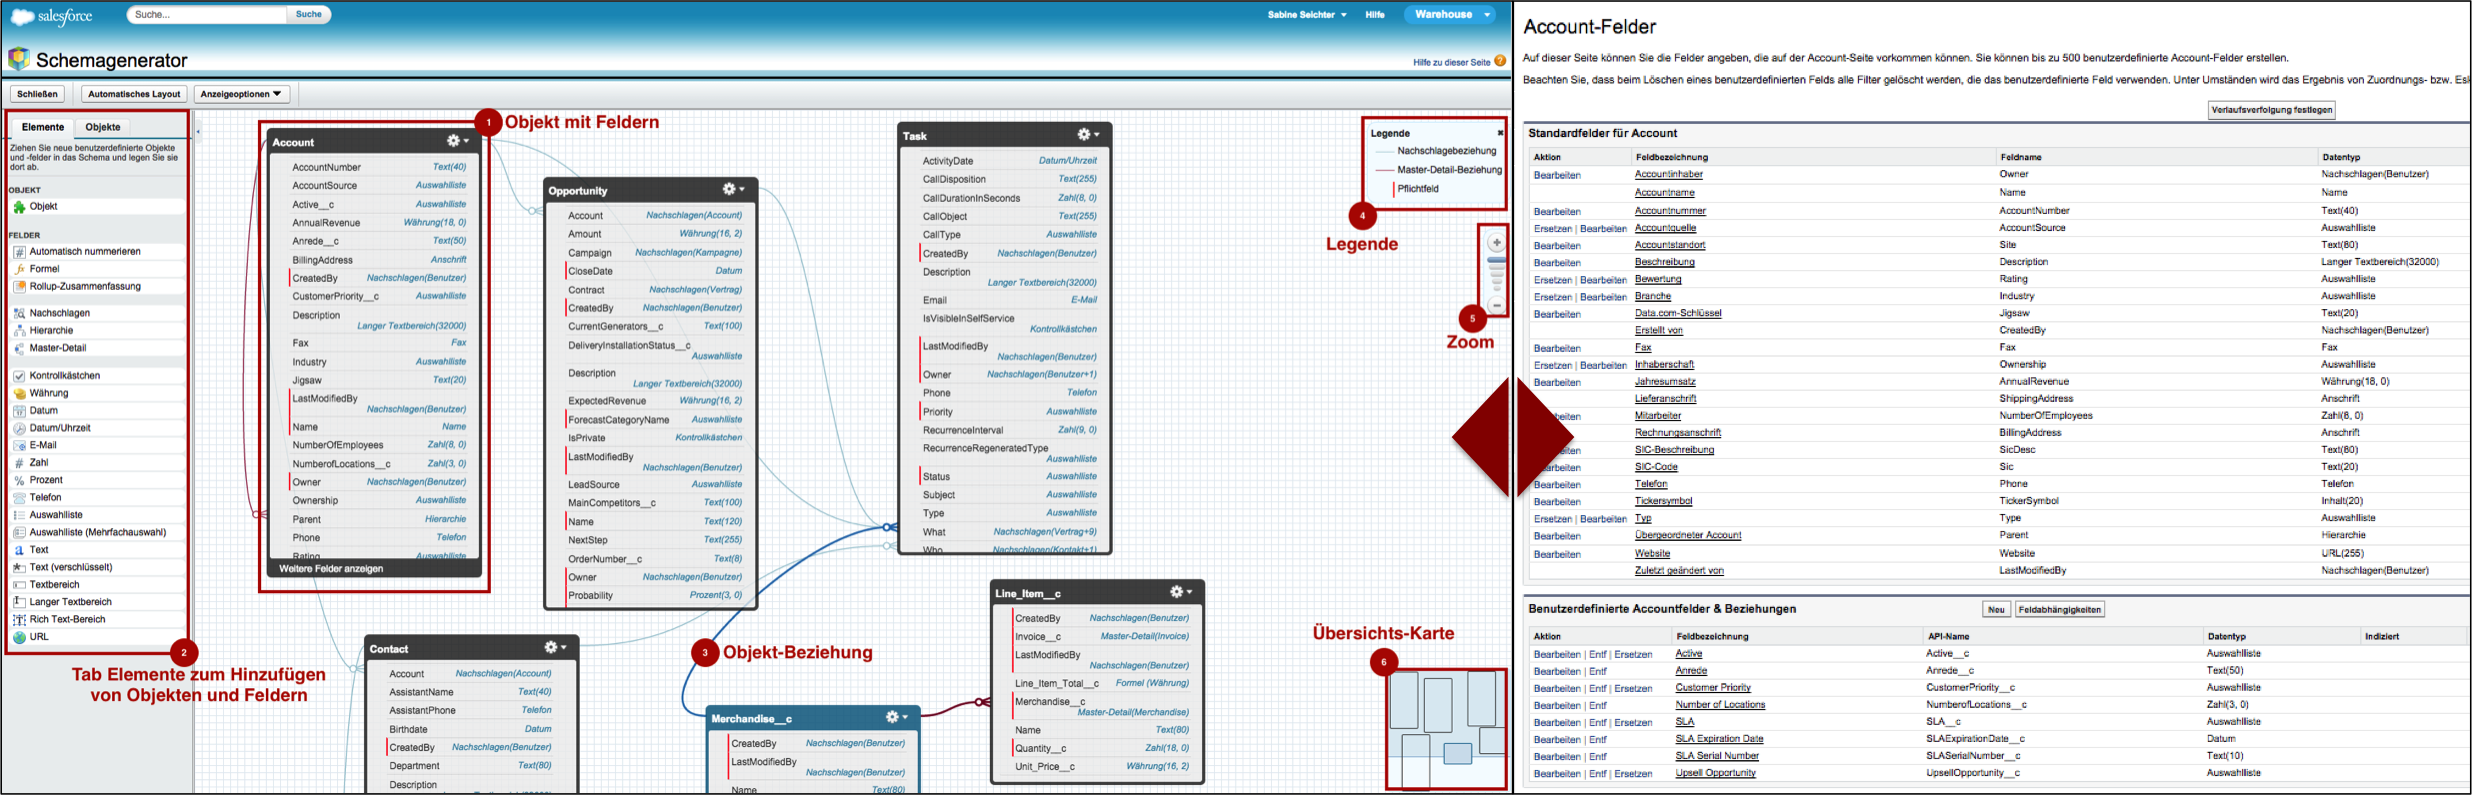The width and height of the screenshot is (2472, 795).
Task: Open the Customer Priority custom field link
Action: (1713, 687)
